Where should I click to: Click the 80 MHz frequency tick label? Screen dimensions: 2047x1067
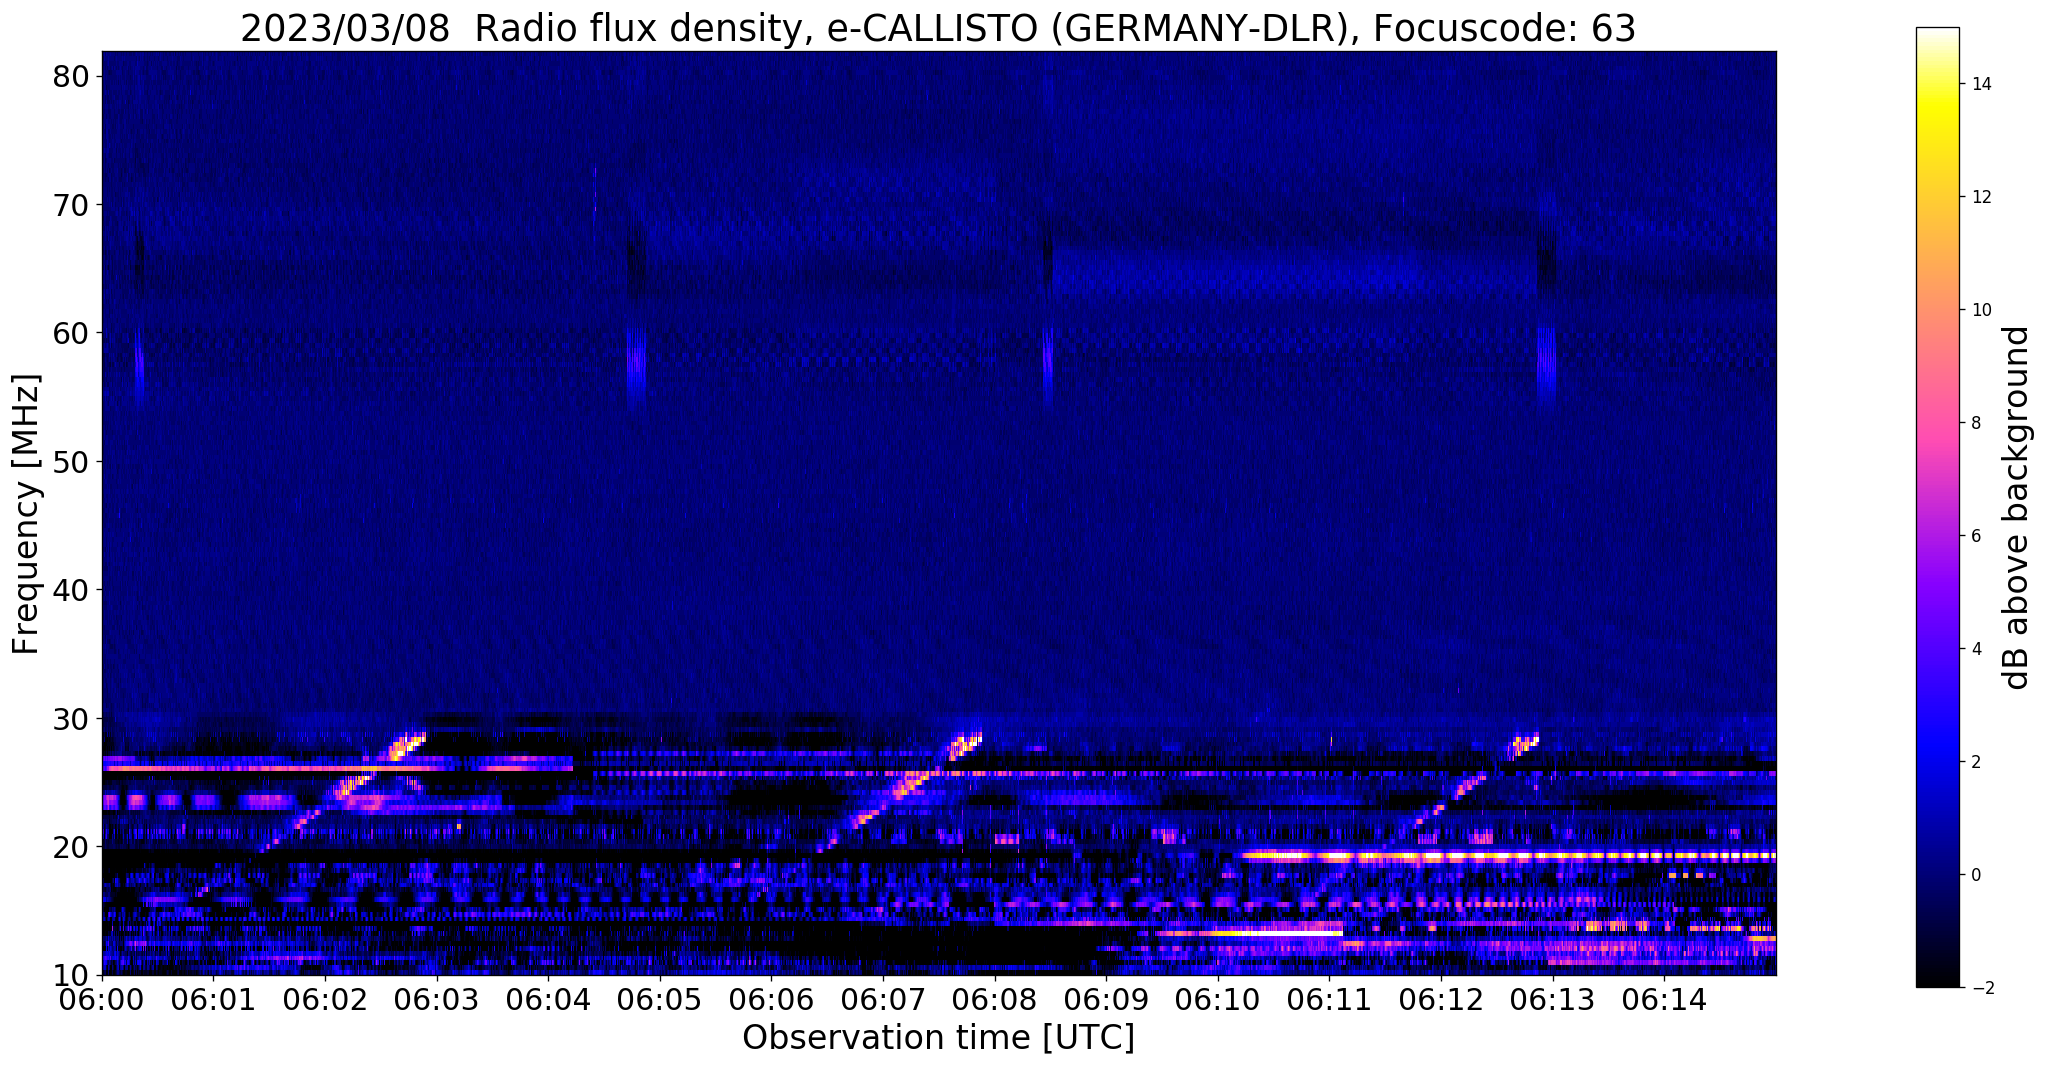(71, 77)
